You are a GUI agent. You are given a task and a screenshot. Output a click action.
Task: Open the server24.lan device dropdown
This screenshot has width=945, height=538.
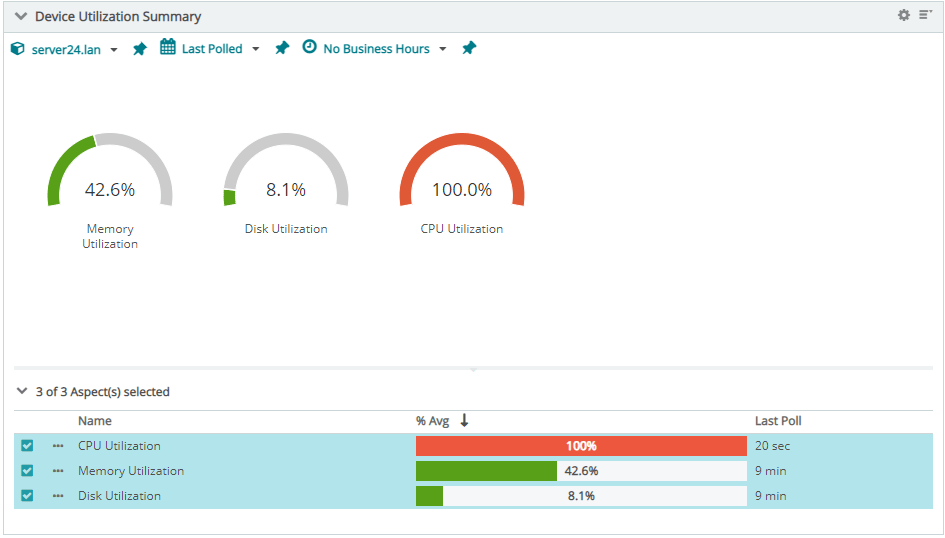pyautogui.click(x=65, y=49)
